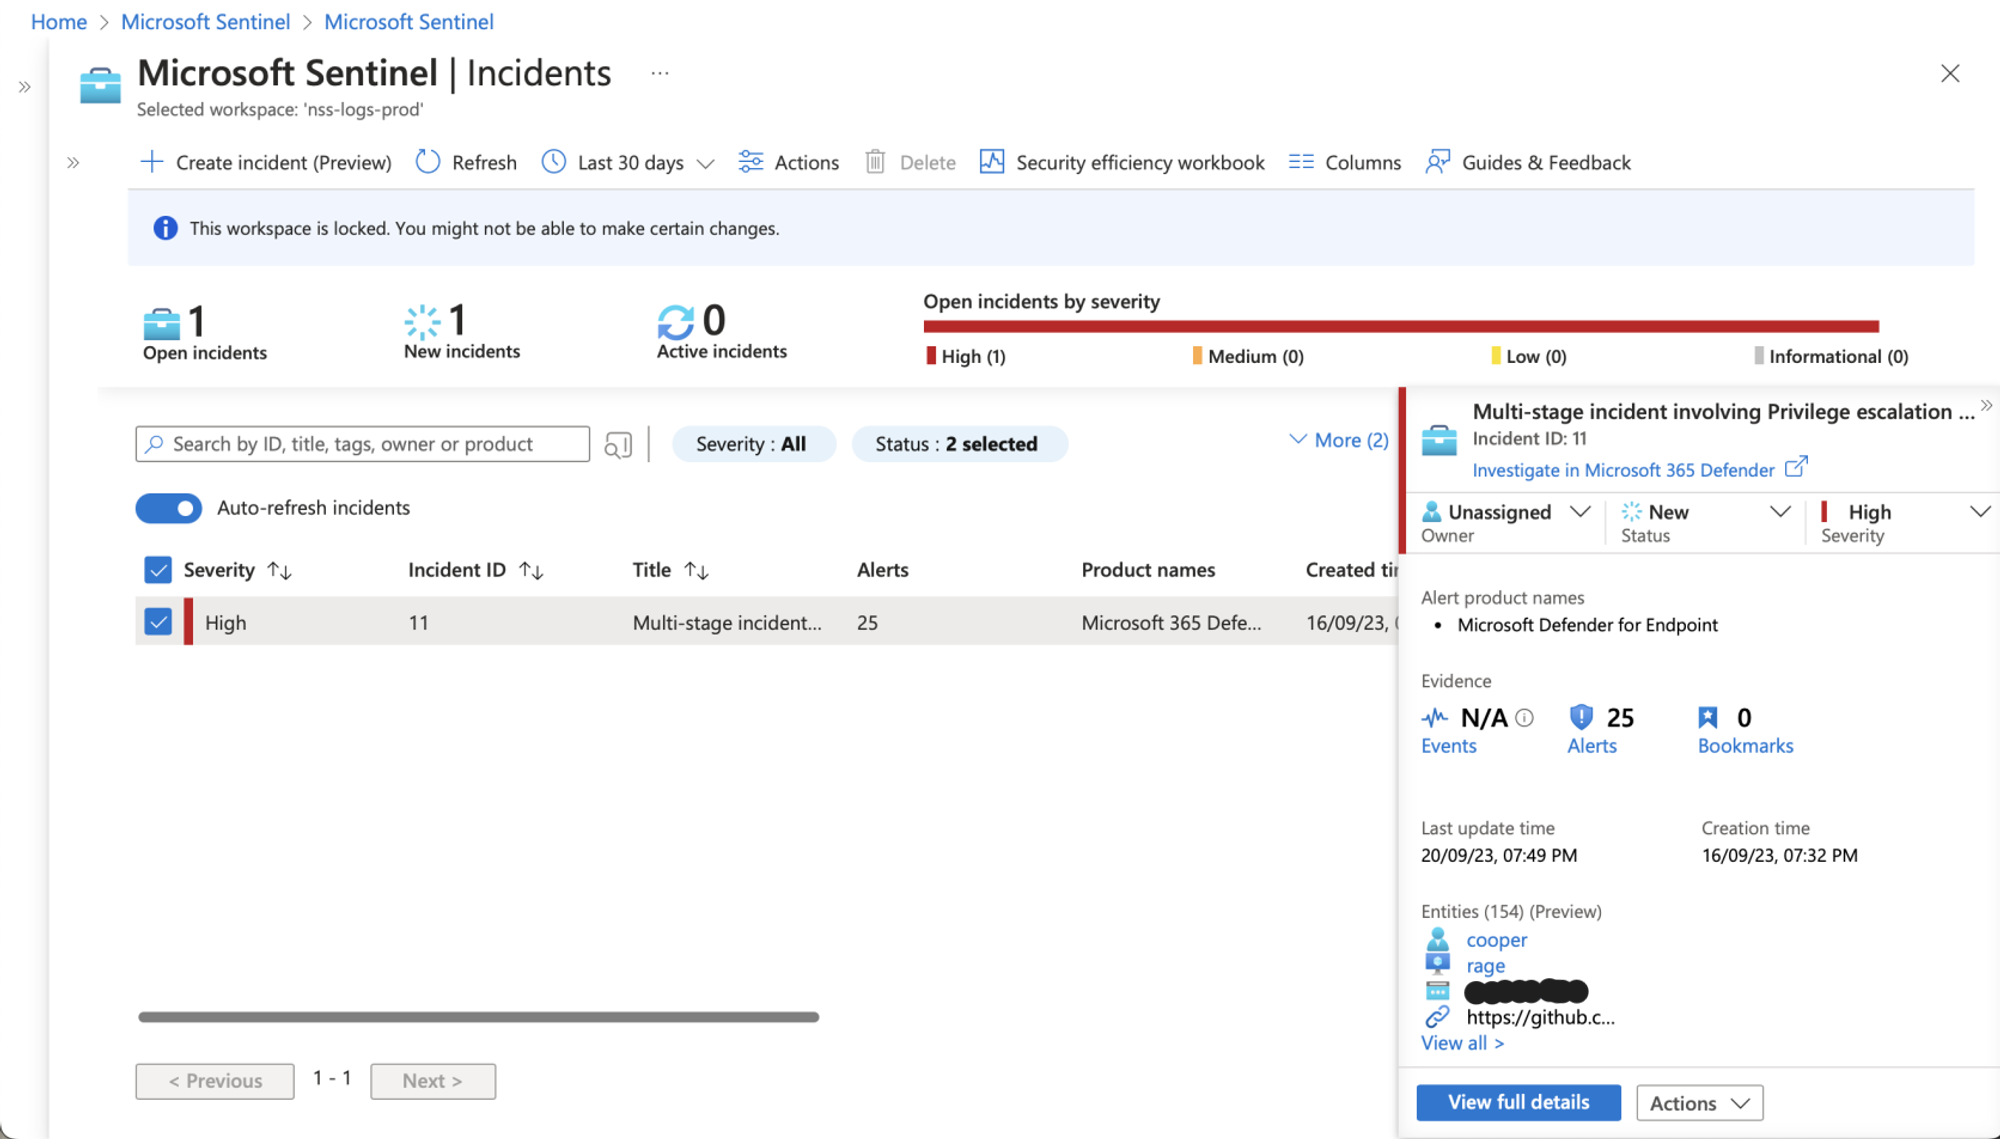Screen dimensions: 2000x1139
Task: Click the search feedback icon beside search box
Action: coord(618,445)
